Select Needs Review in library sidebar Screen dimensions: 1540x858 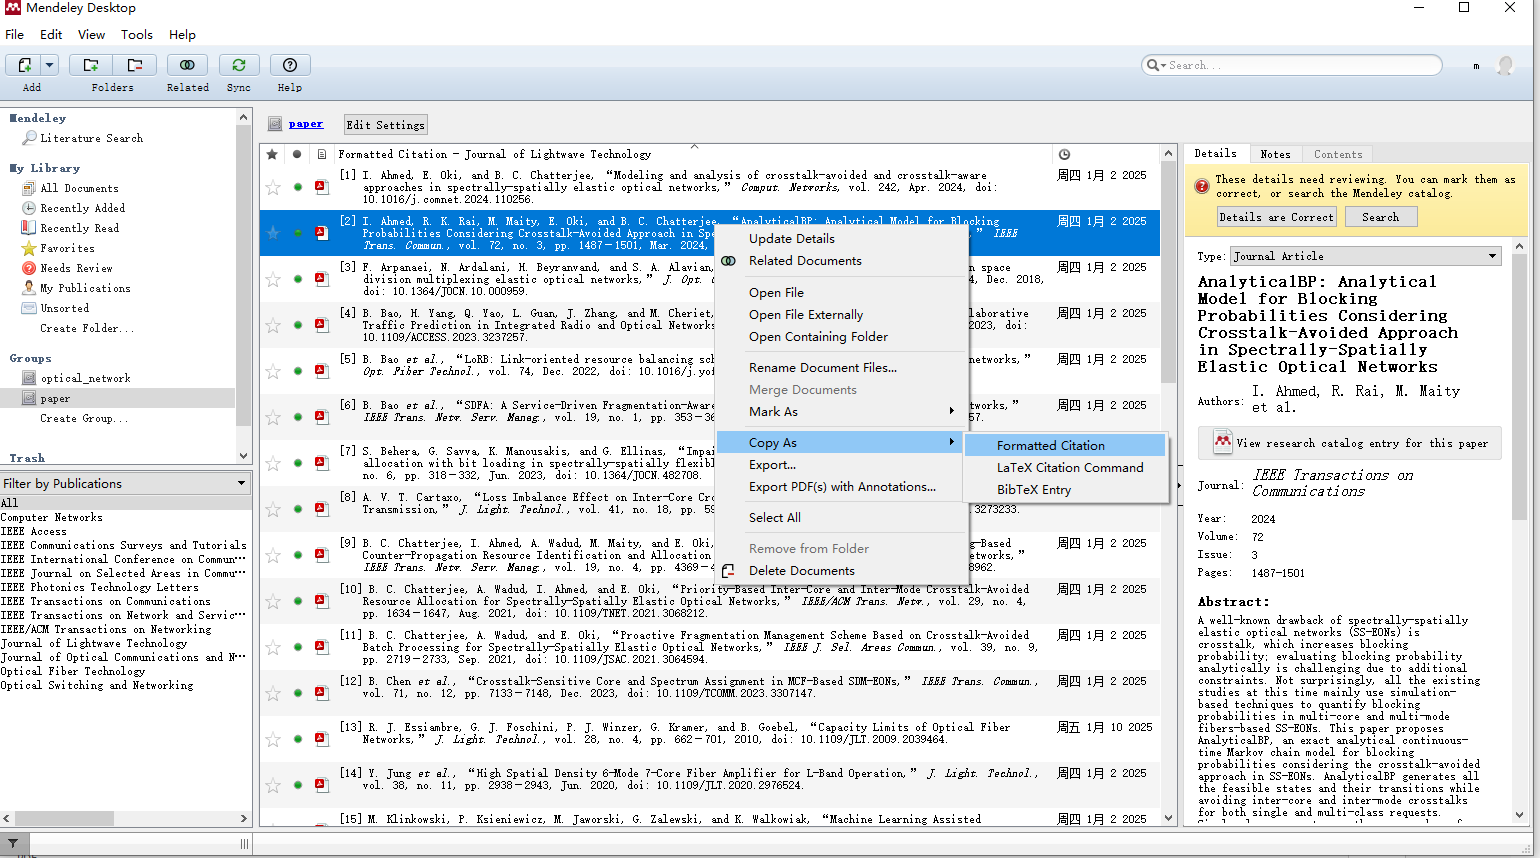pos(76,268)
